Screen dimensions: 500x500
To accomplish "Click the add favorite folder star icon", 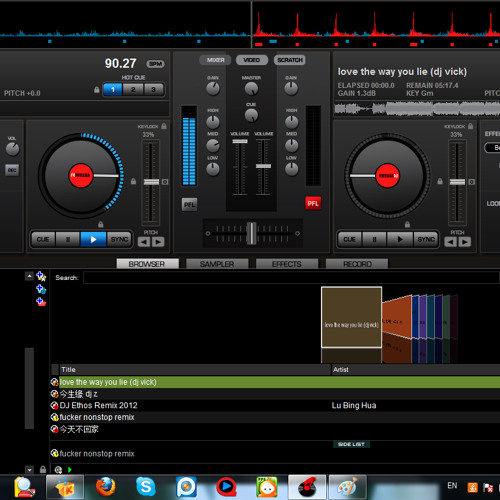I will point(41,276).
